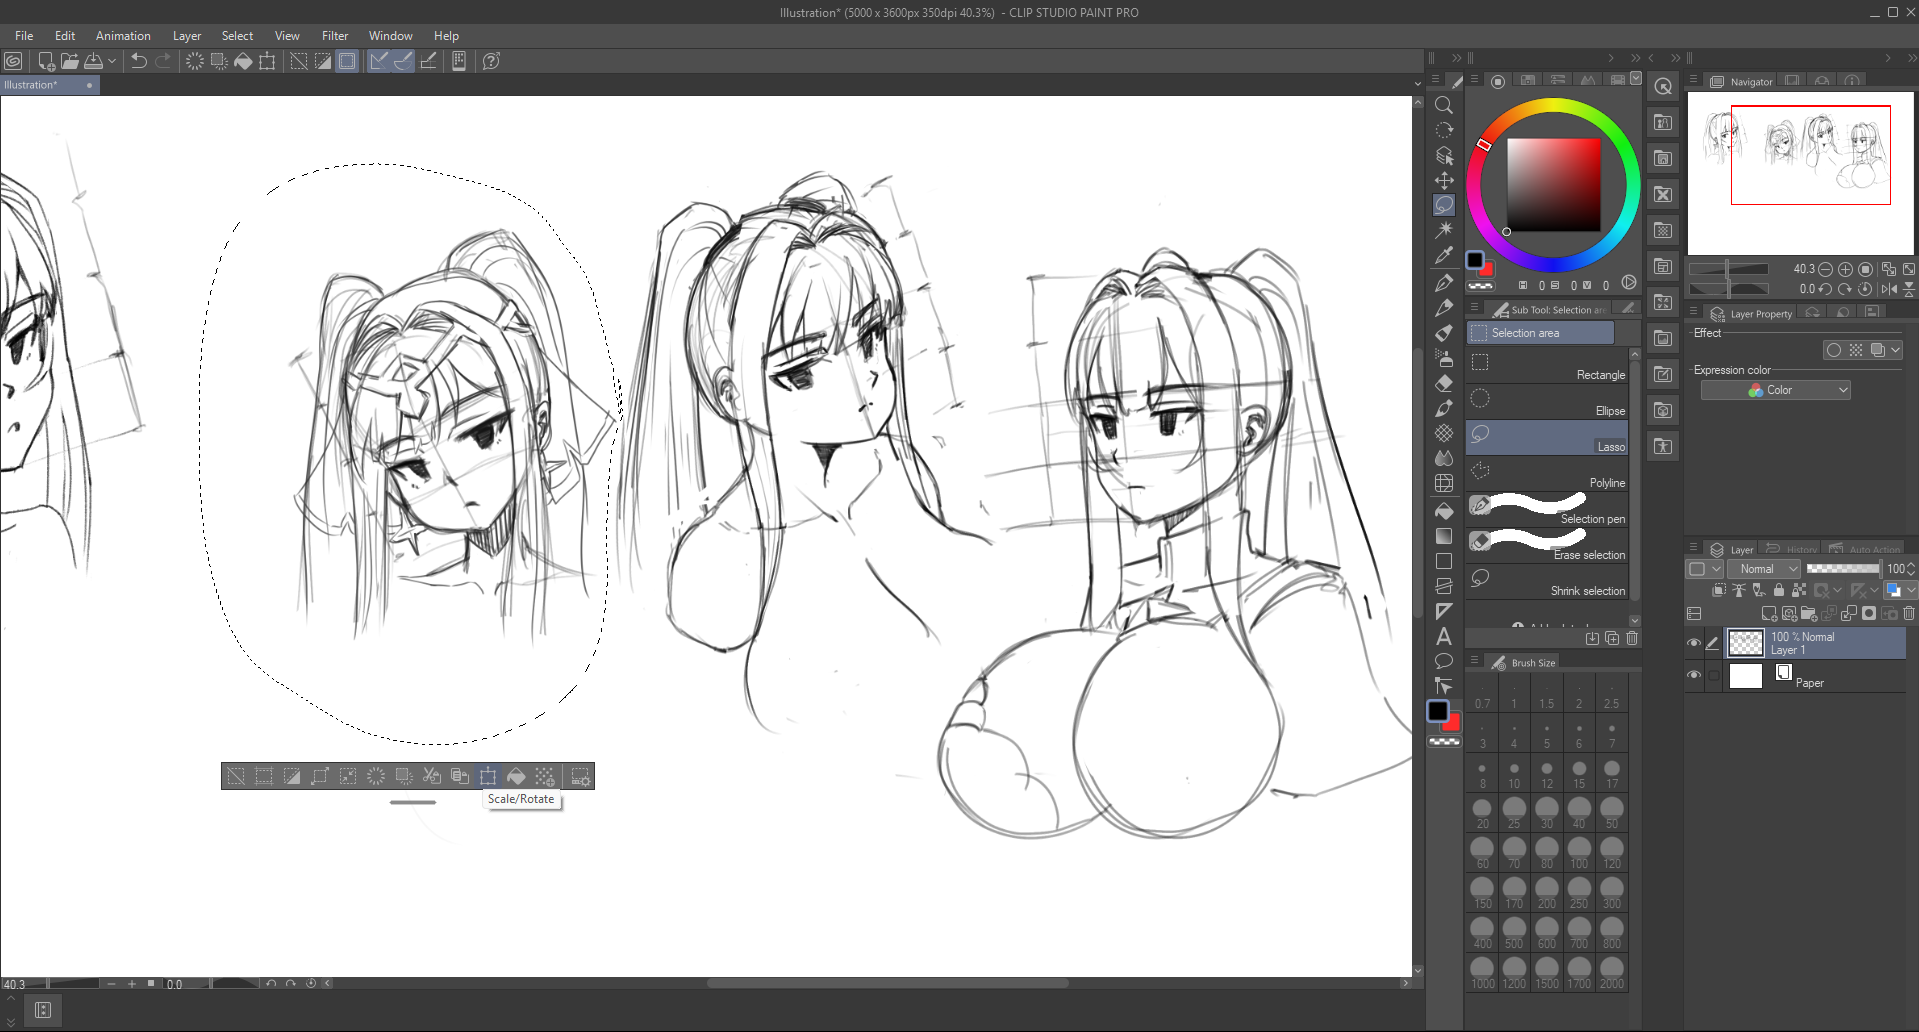The image size is (1919, 1032).
Task: Click the Undo arrow in command bar
Action: [x=139, y=61]
